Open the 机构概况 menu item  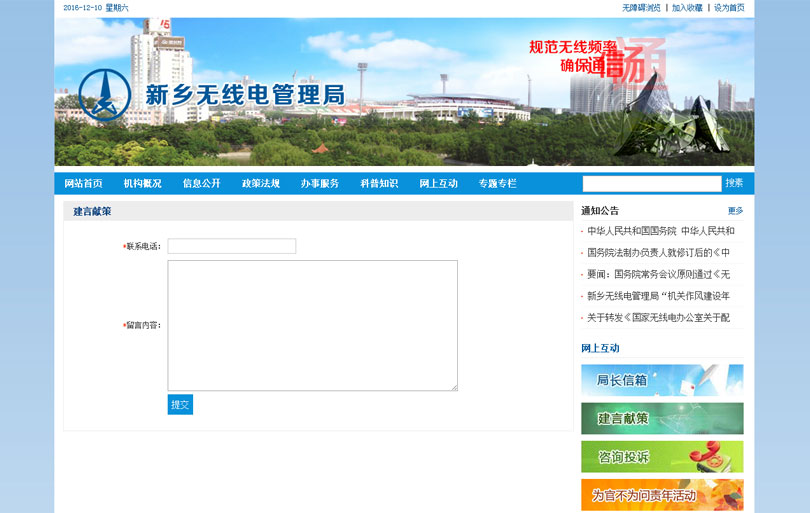click(x=142, y=184)
